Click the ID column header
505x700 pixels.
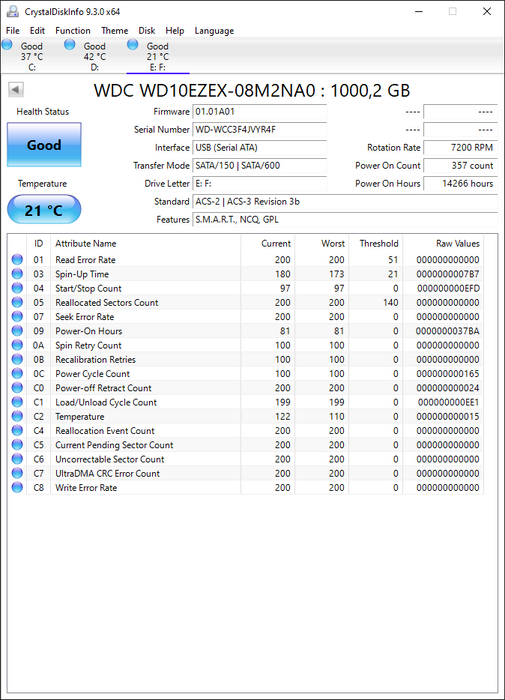38,243
